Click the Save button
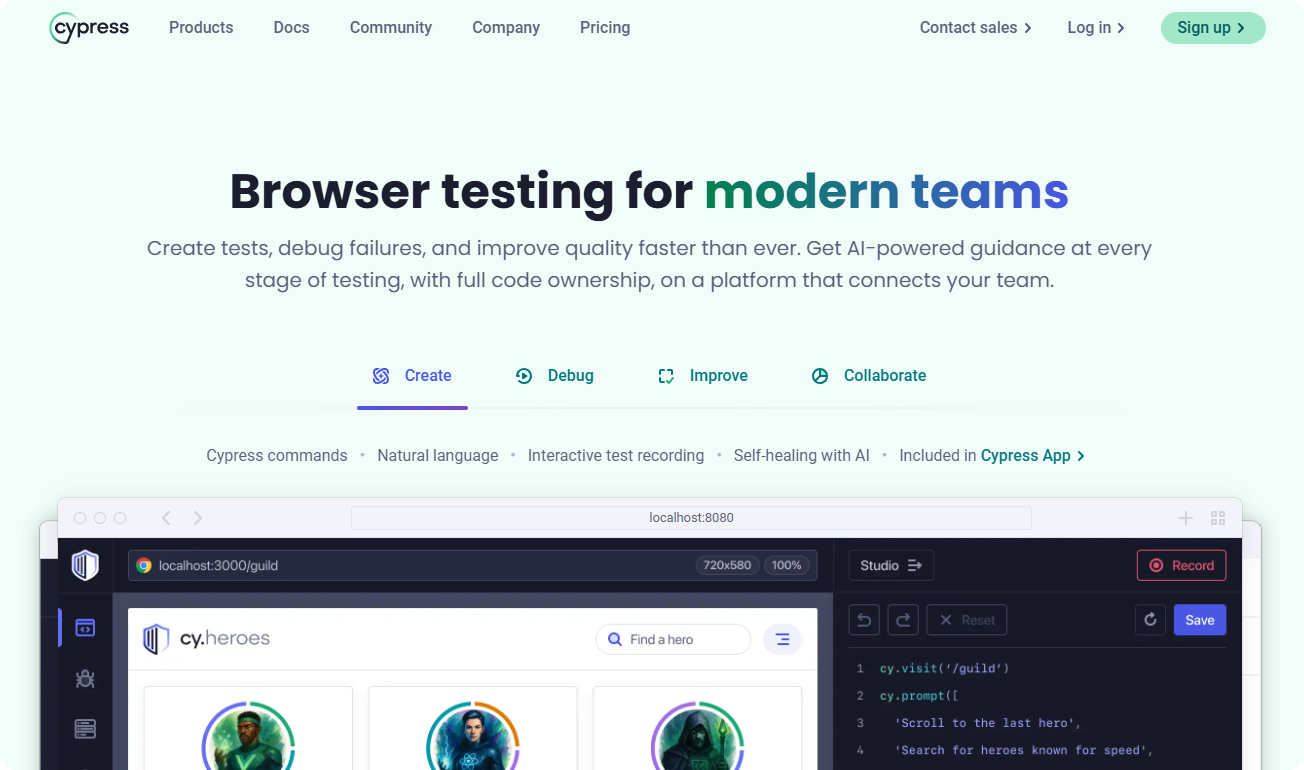The width and height of the screenshot is (1304, 770). point(1200,620)
